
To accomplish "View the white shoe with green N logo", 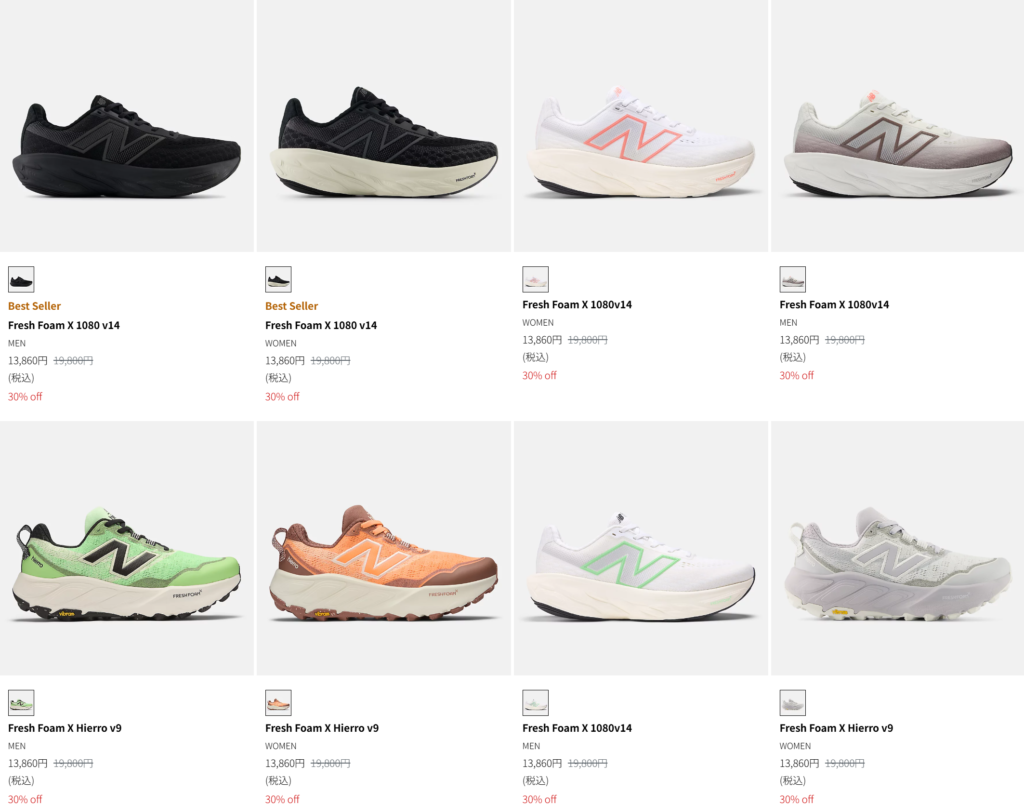I will coord(641,548).
